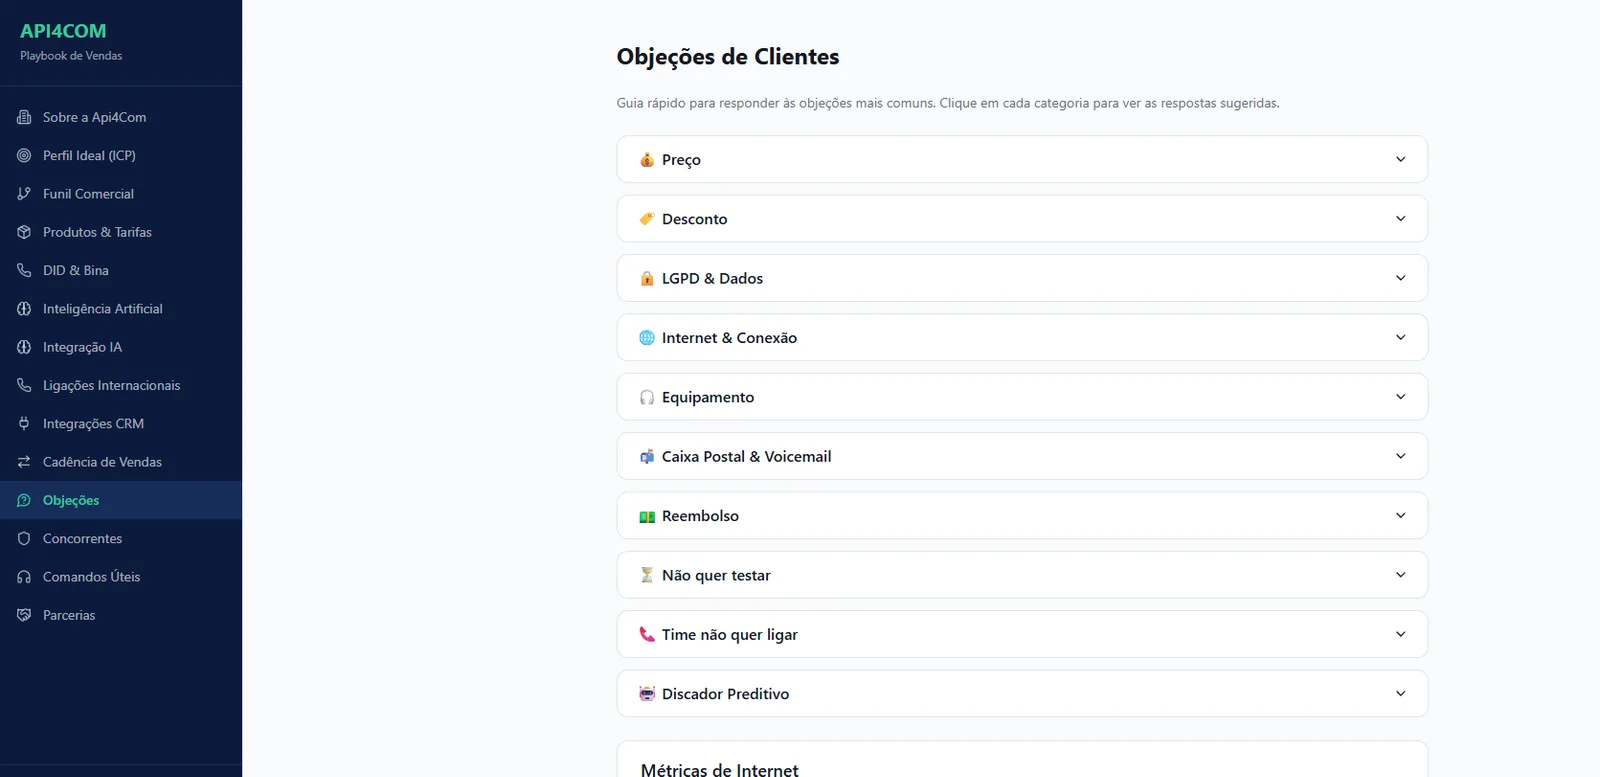Image resolution: width=1600 pixels, height=777 pixels.
Task: Click the Inteligência Artificial brain icon
Action: [24, 309]
